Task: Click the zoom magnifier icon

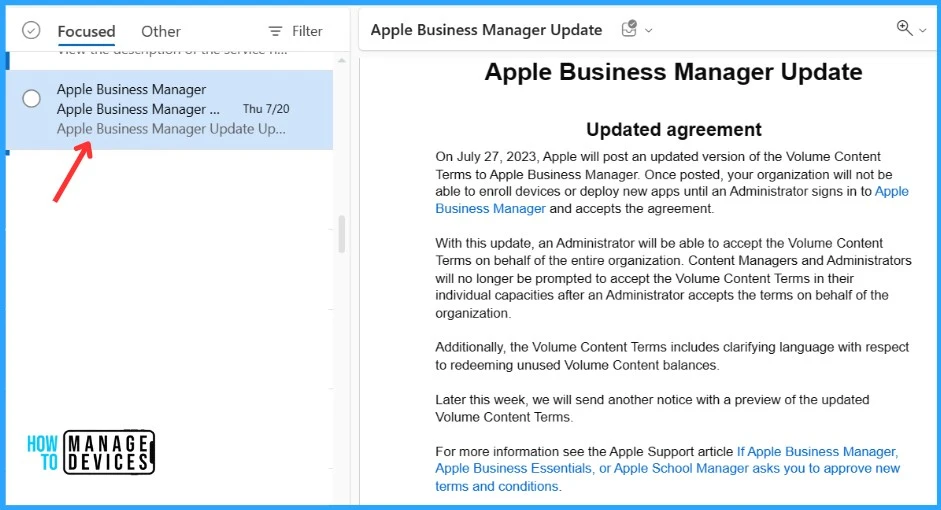Action: pos(904,28)
